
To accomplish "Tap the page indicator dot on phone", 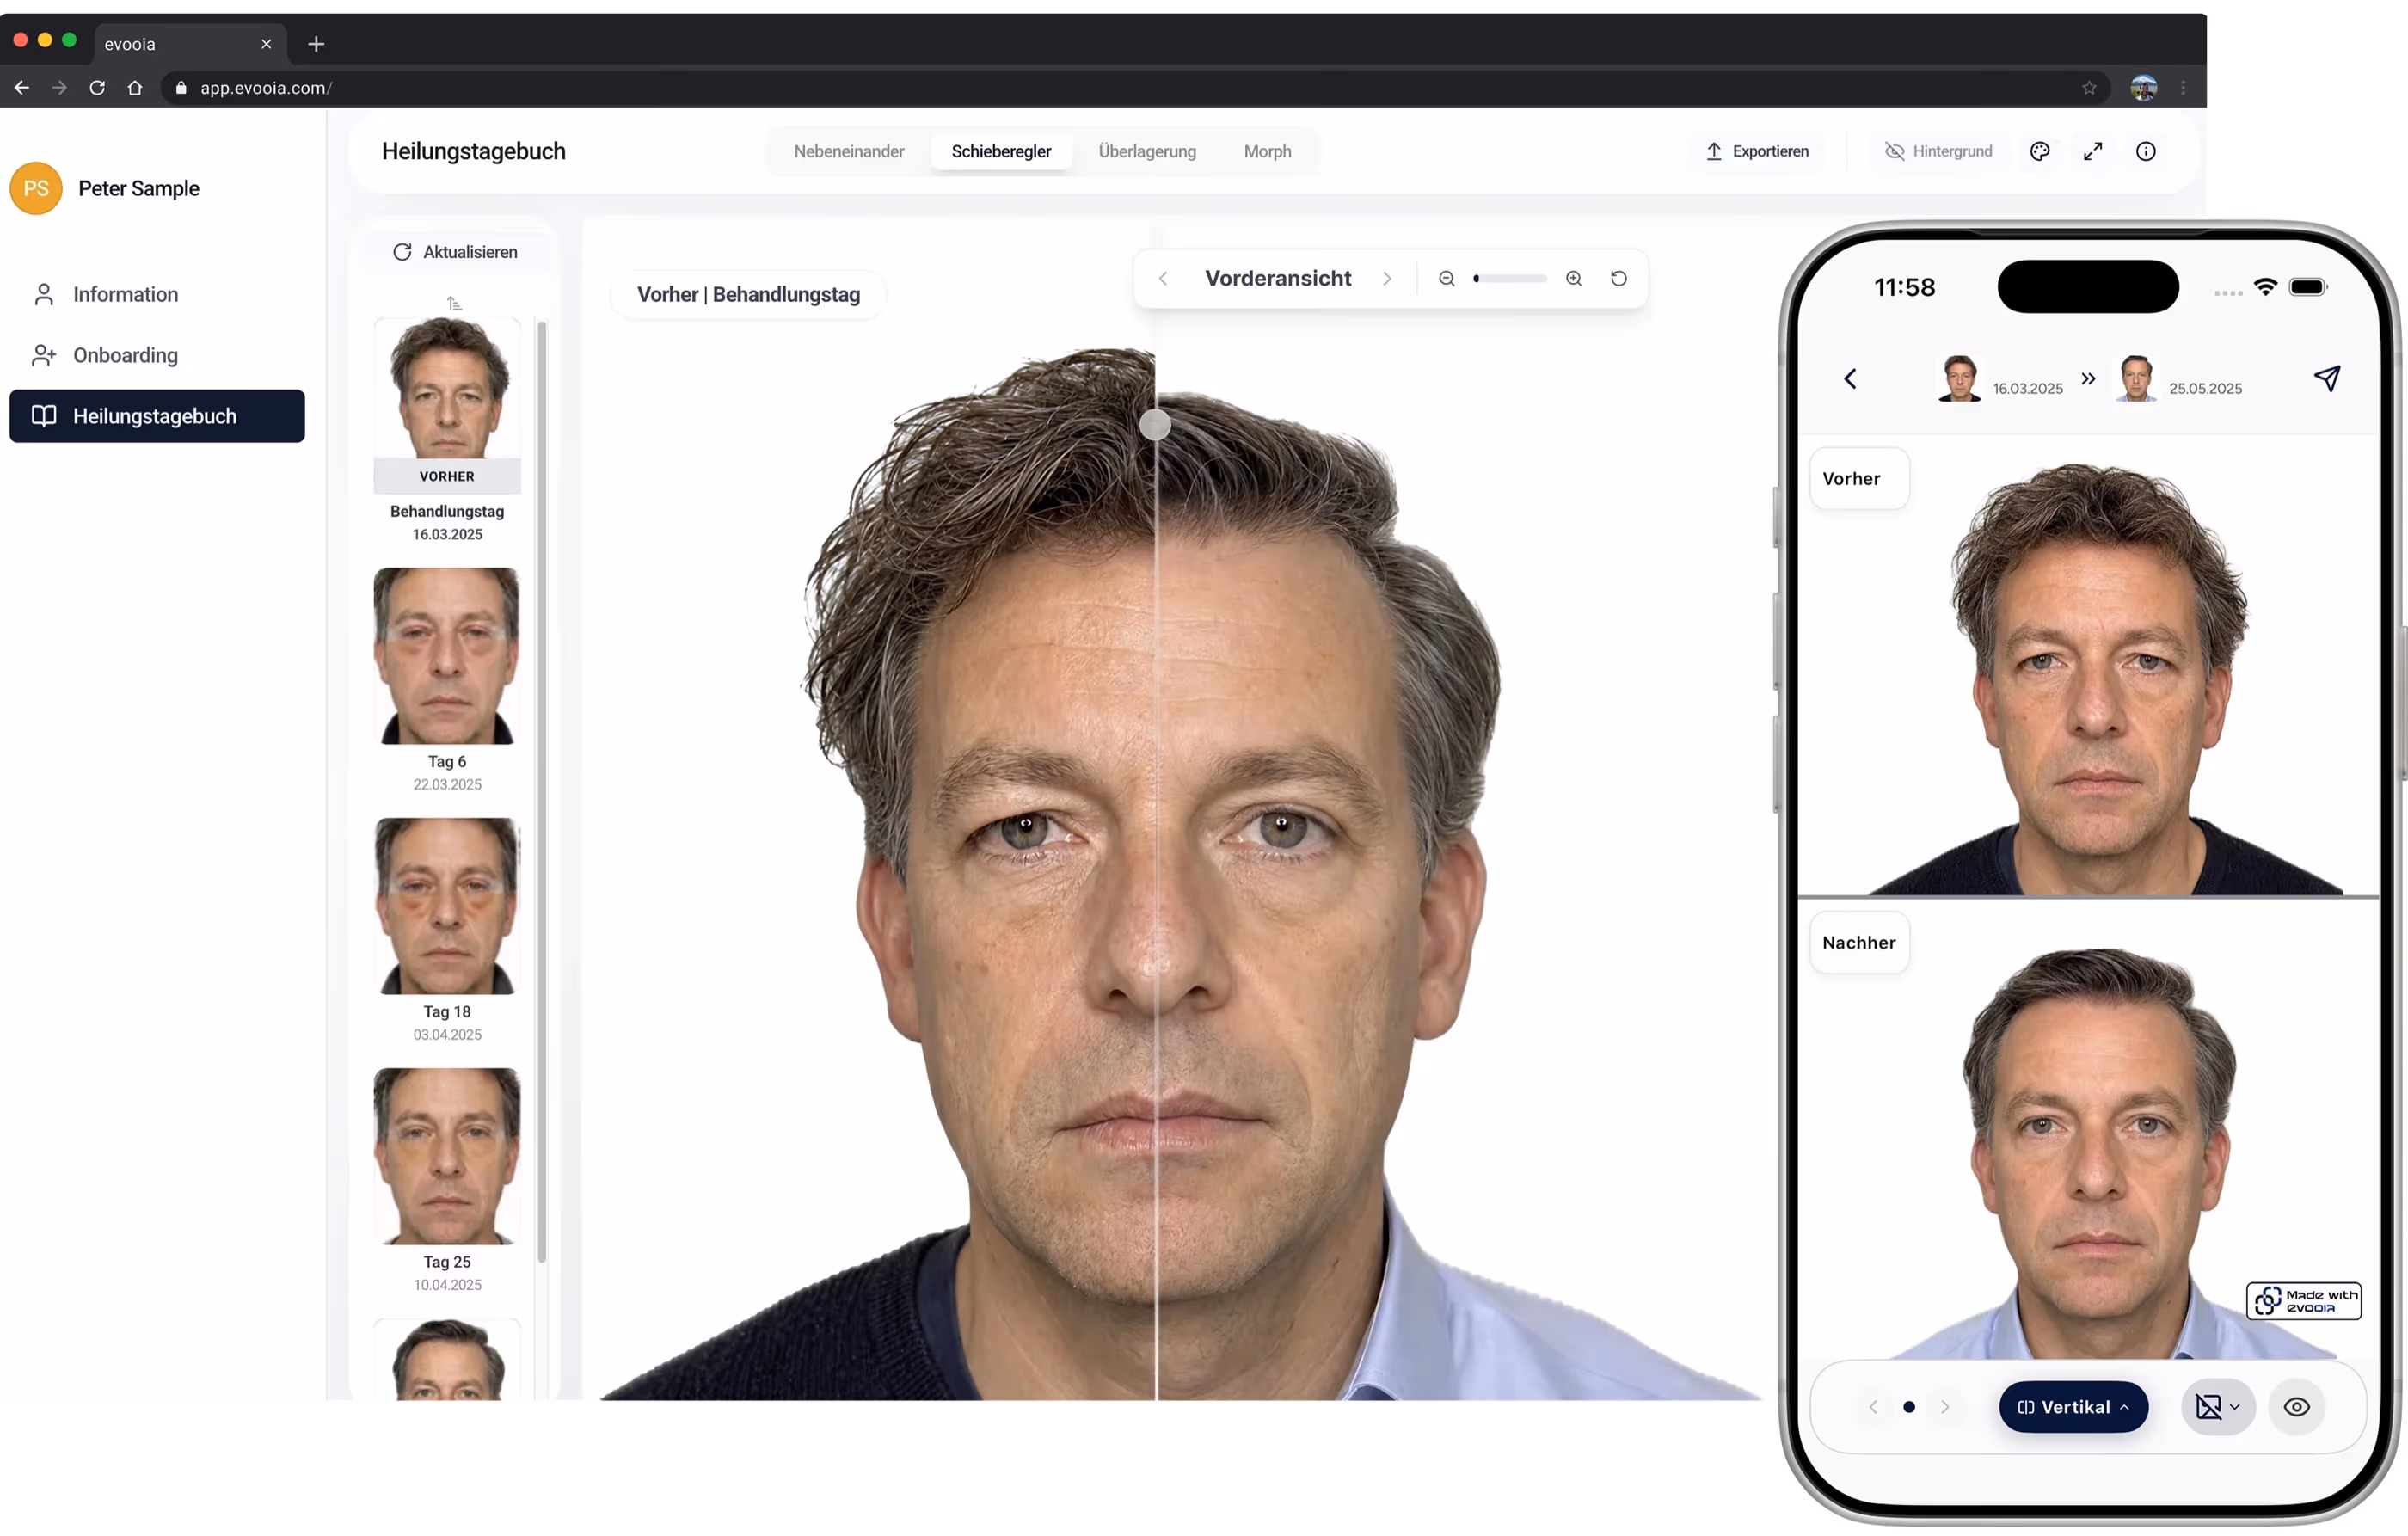I will point(1909,1407).
